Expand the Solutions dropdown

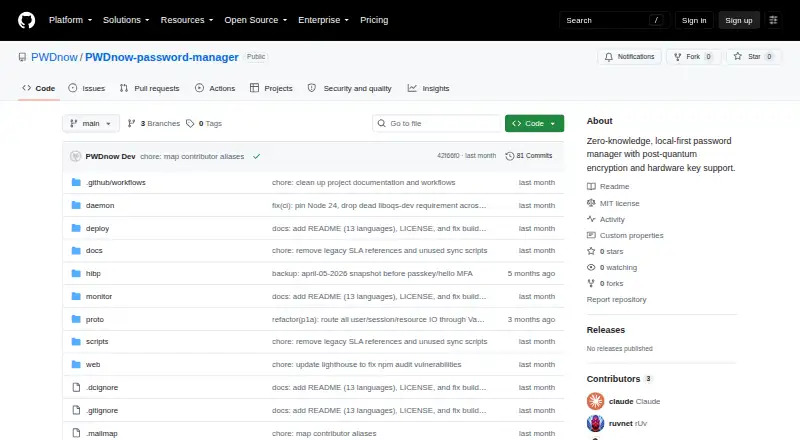(x=126, y=20)
